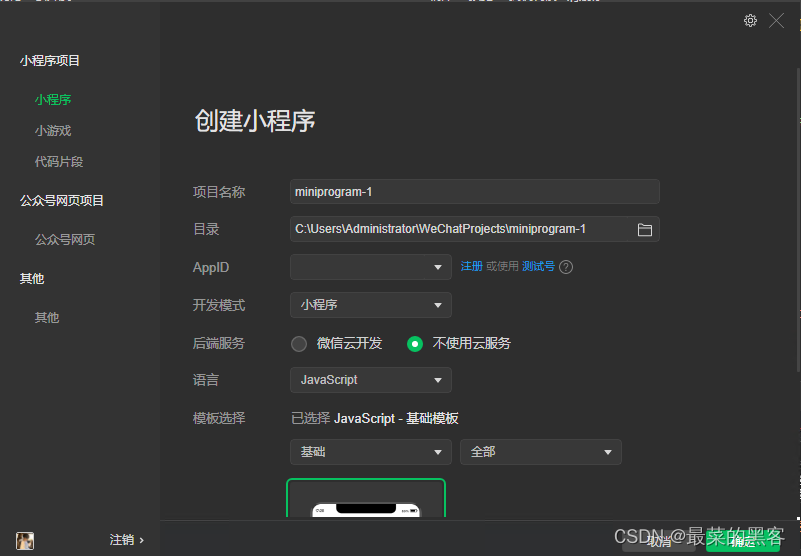
Task: Close the create project dialog
Action: click(x=776, y=20)
